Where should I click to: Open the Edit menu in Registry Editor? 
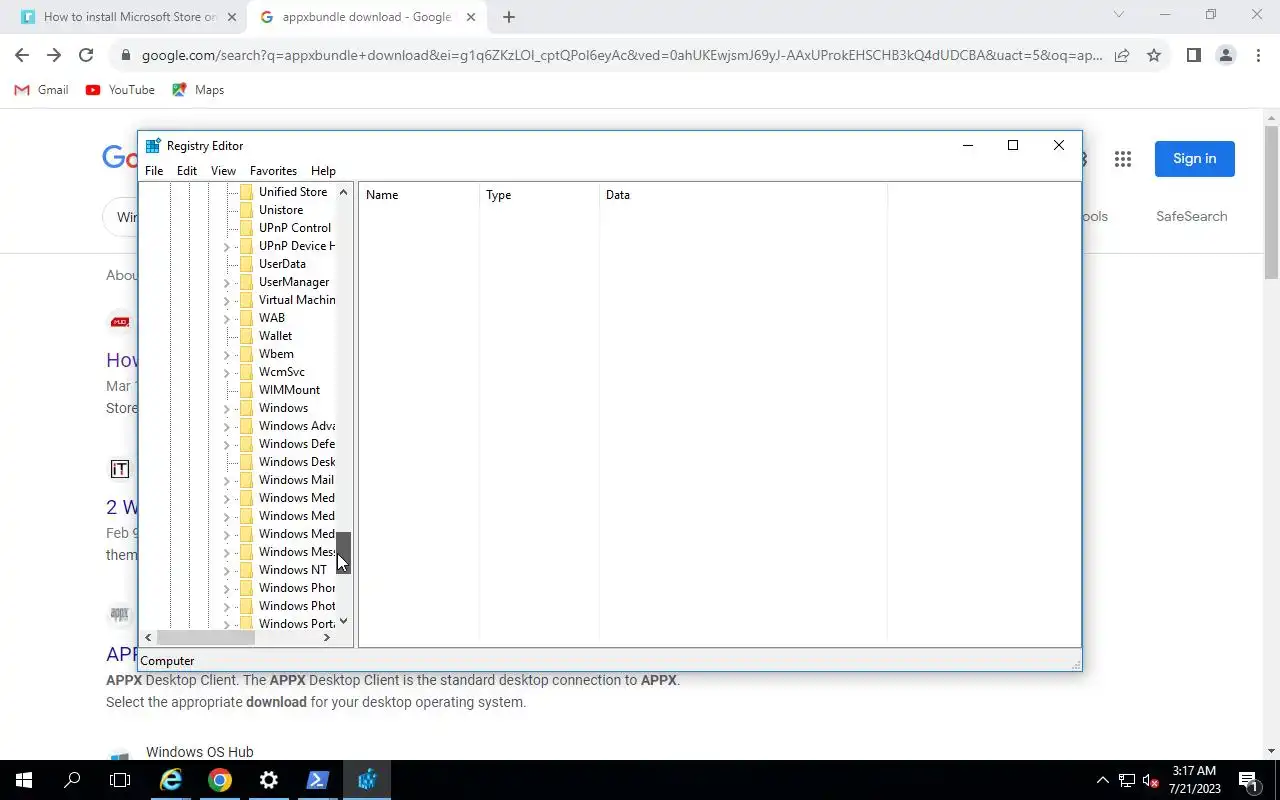(187, 171)
